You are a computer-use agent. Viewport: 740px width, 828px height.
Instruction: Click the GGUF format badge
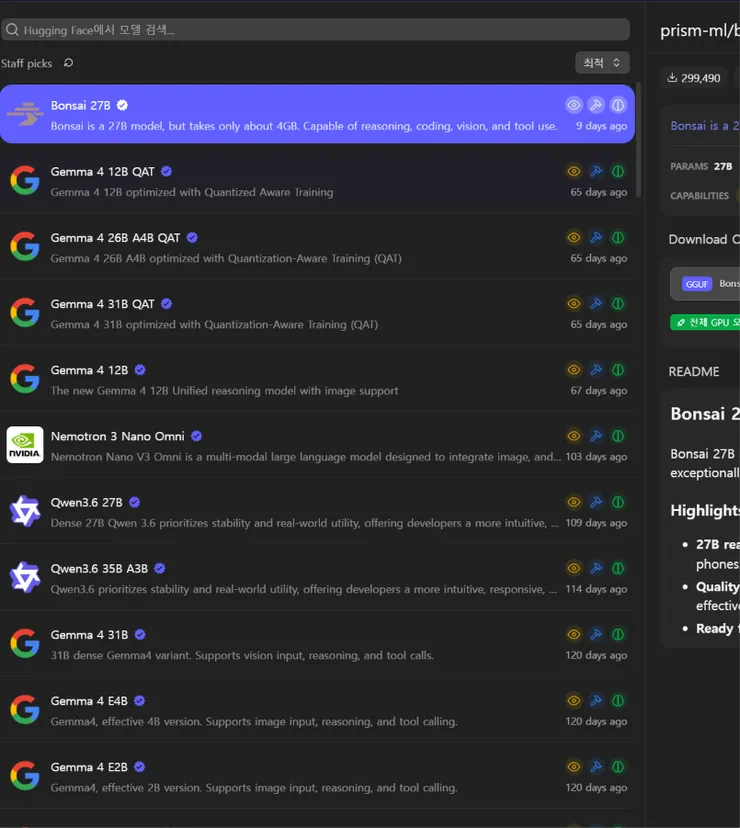tap(697, 284)
